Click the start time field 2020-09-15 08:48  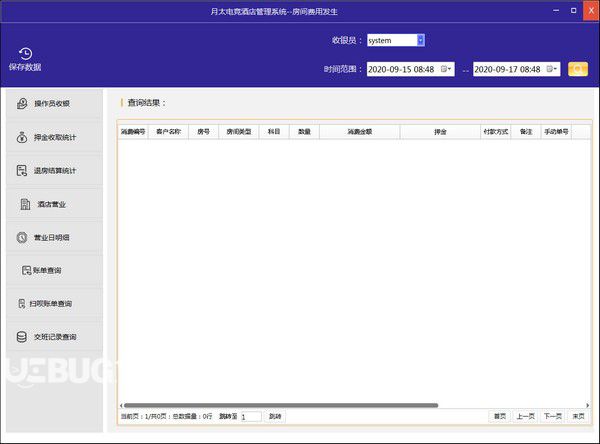tap(410, 69)
